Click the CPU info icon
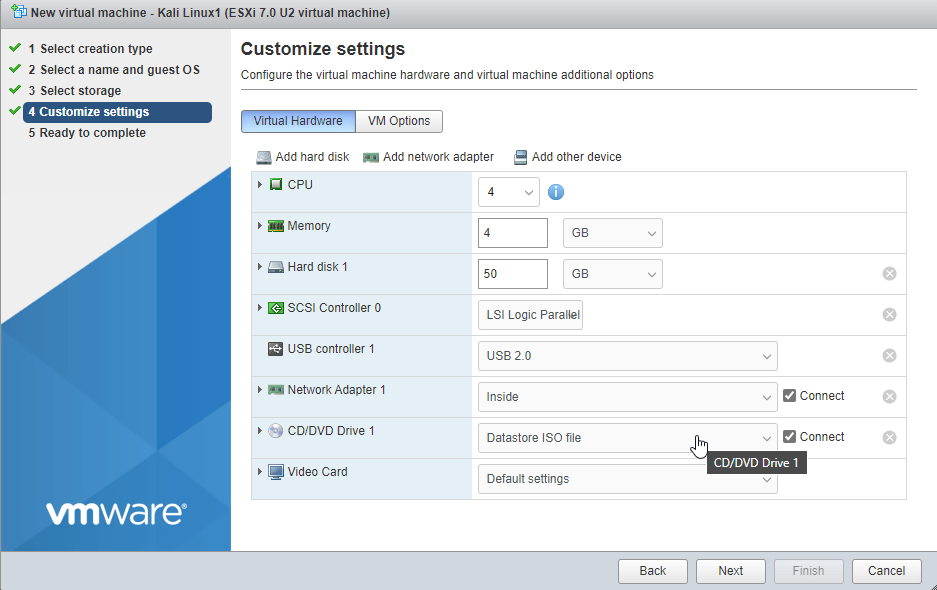This screenshot has width=937, height=590. pos(556,192)
